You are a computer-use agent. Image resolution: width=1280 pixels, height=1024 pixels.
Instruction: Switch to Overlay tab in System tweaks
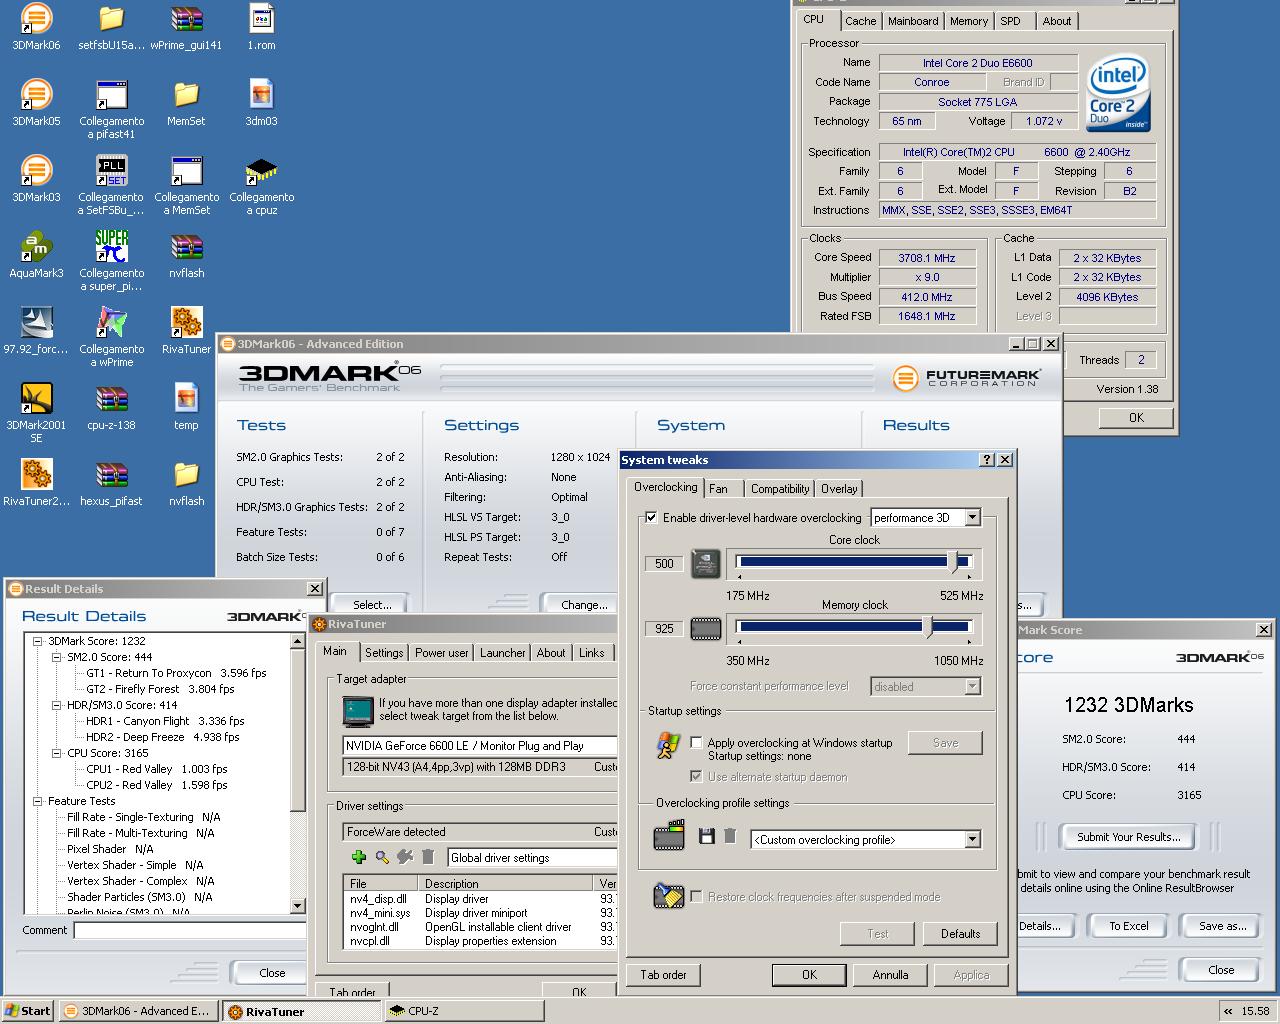coord(839,489)
